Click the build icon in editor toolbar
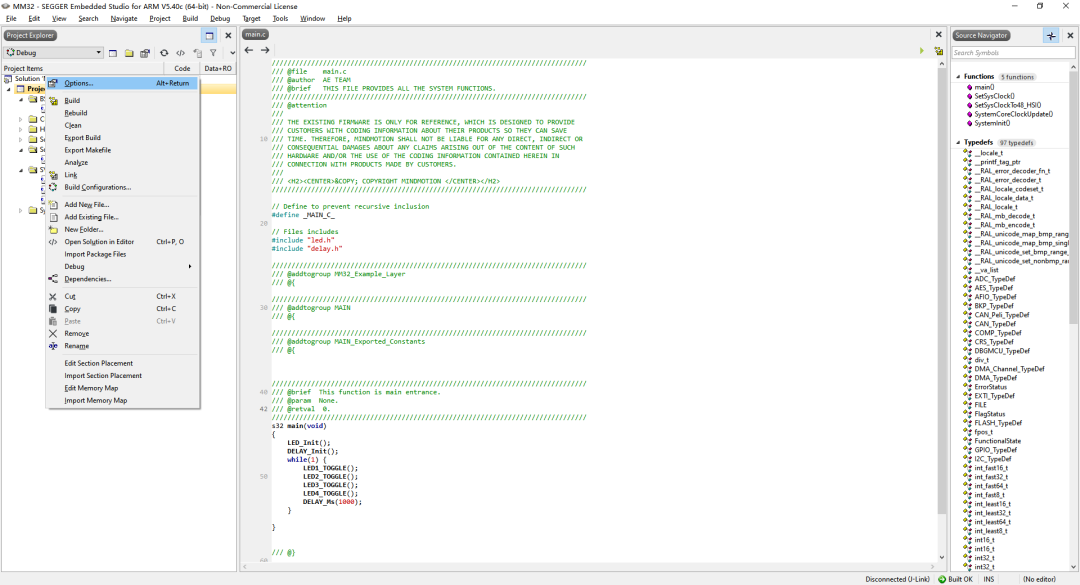 [938, 51]
